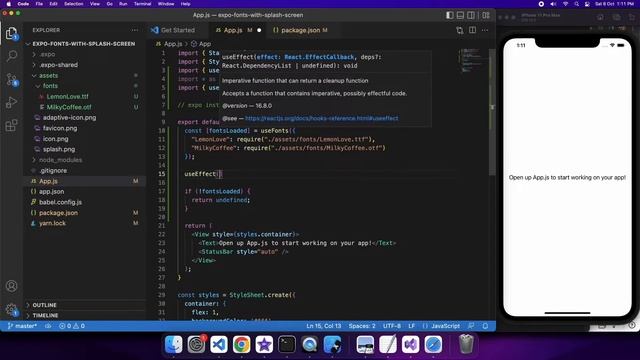Toggle the secondary side bar layout icon
The width and height of the screenshot is (640, 360).
click(471, 15)
